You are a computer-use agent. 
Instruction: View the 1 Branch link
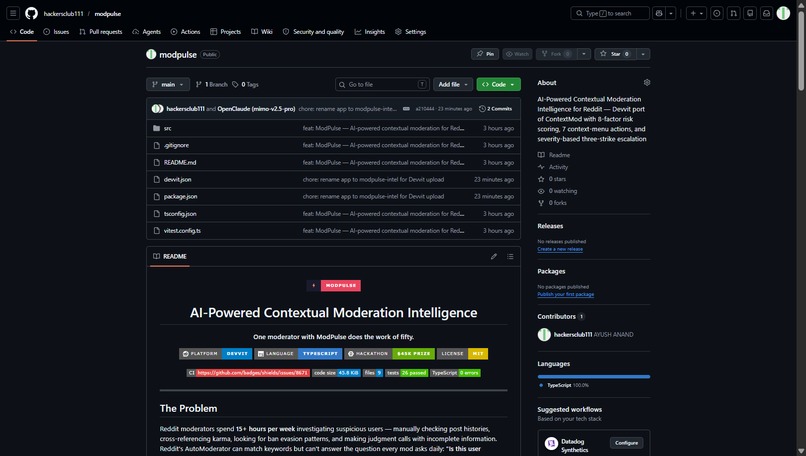pos(211,84)
